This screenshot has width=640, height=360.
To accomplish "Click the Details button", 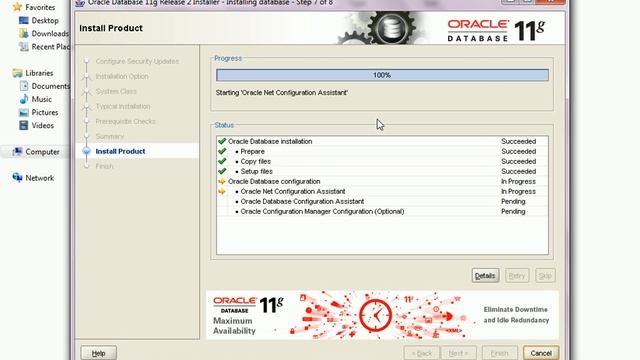I will 485,276.
